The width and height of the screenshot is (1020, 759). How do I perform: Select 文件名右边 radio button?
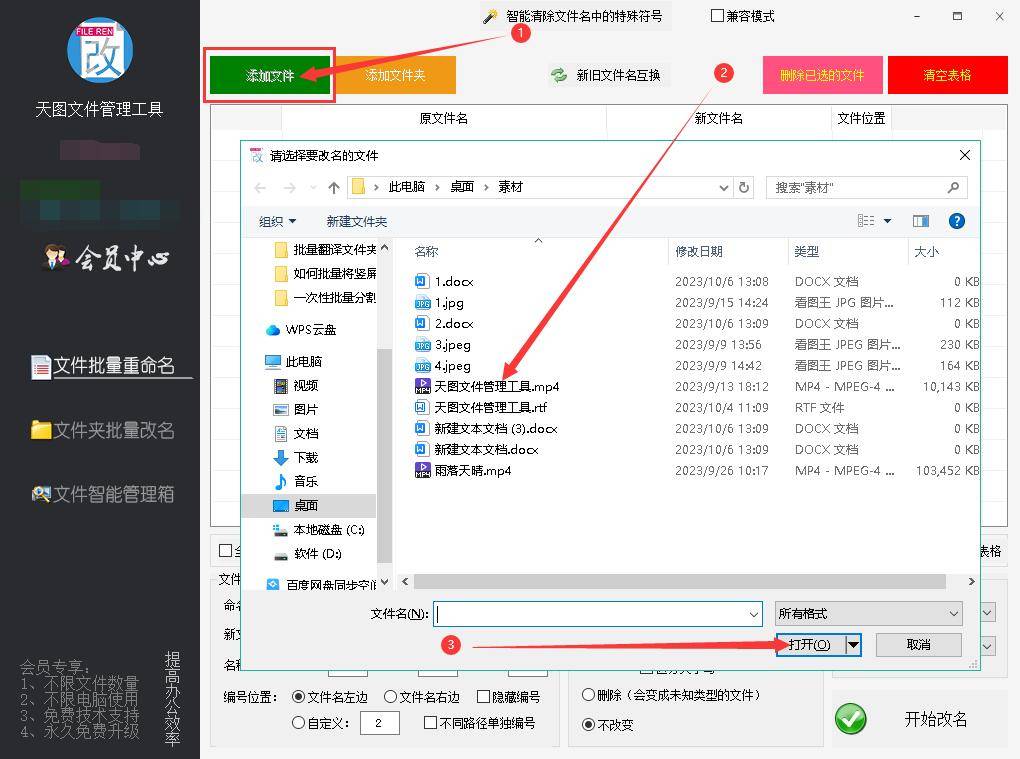tap(390, 697)
